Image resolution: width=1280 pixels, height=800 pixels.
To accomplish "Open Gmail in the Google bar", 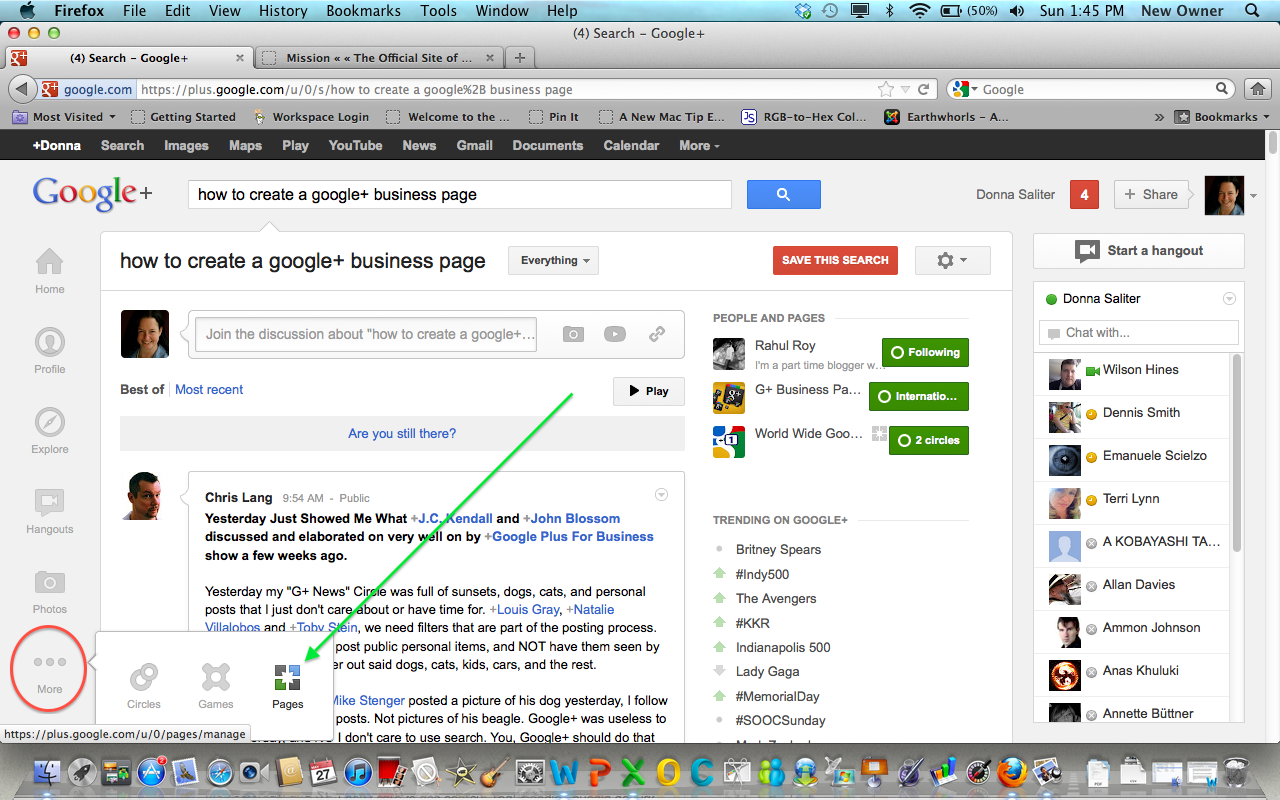I will (474, 145).
